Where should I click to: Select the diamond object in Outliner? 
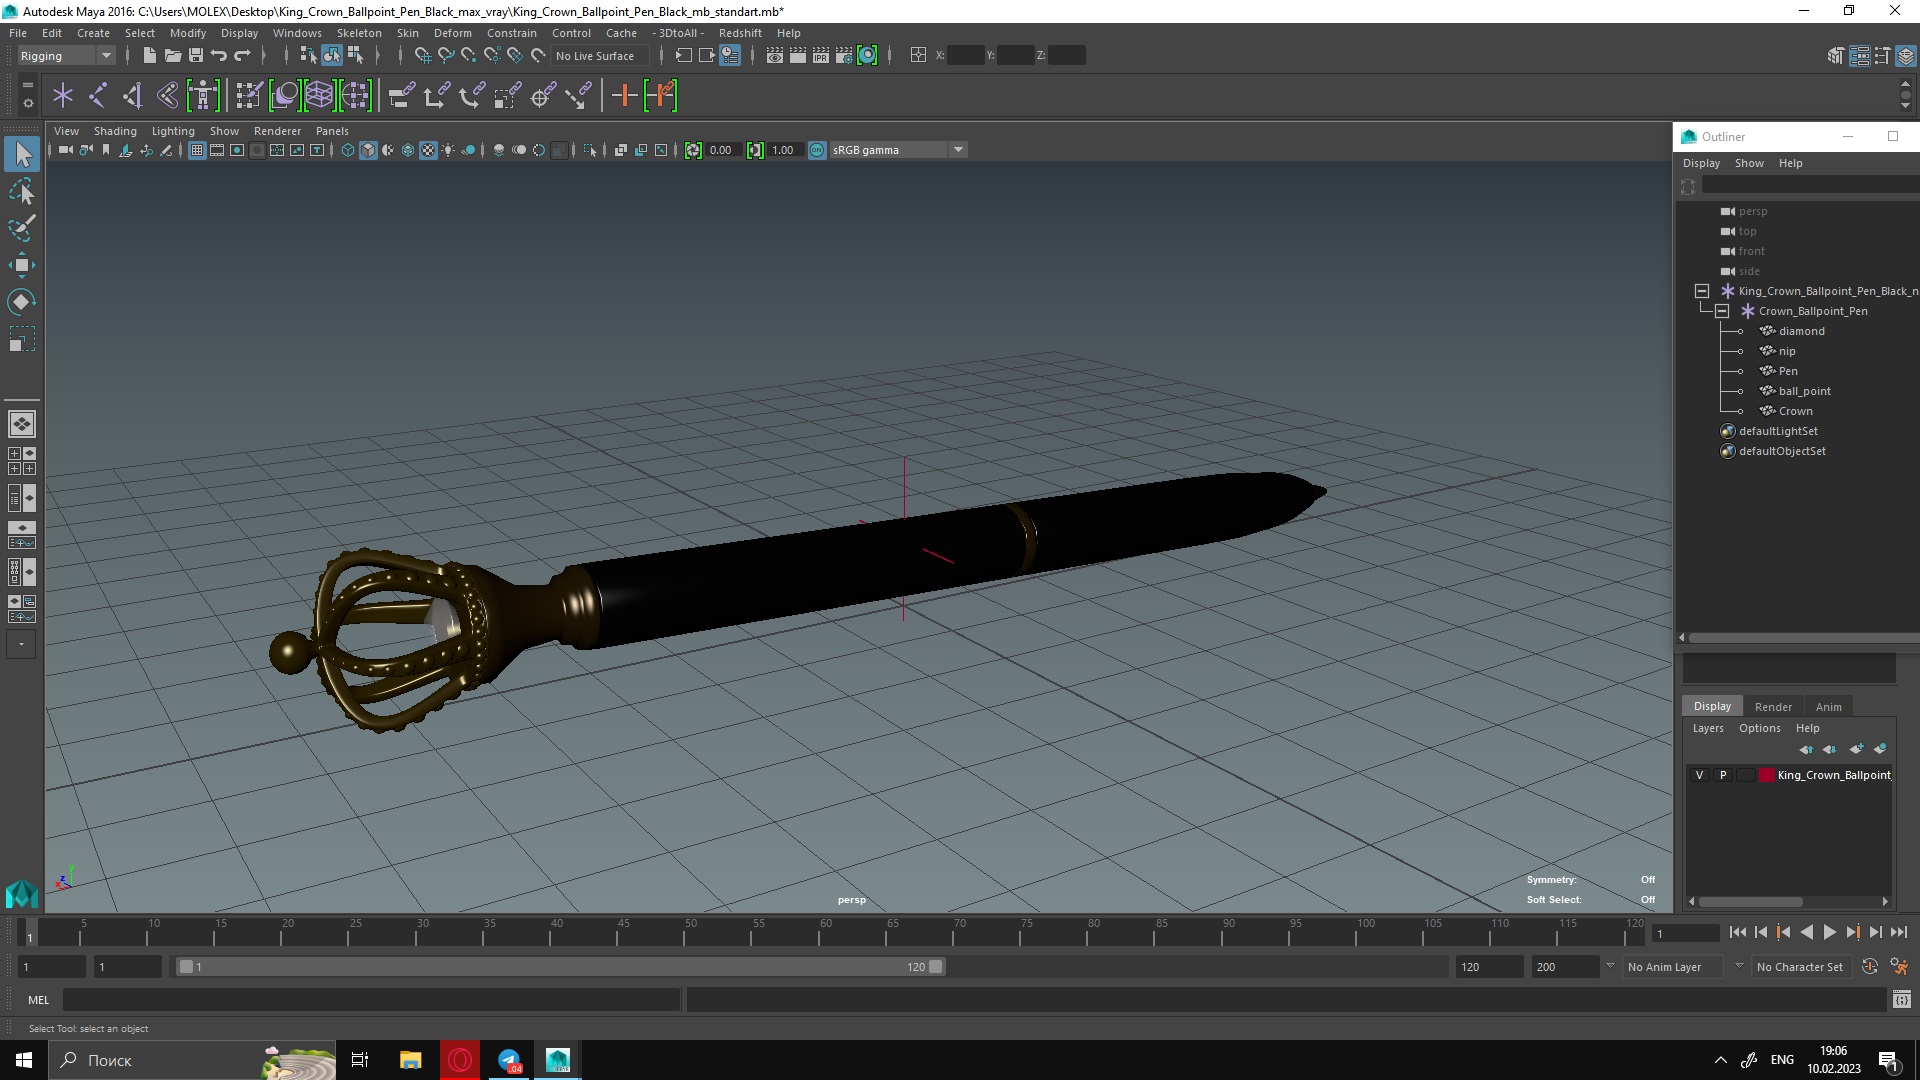1801,331
